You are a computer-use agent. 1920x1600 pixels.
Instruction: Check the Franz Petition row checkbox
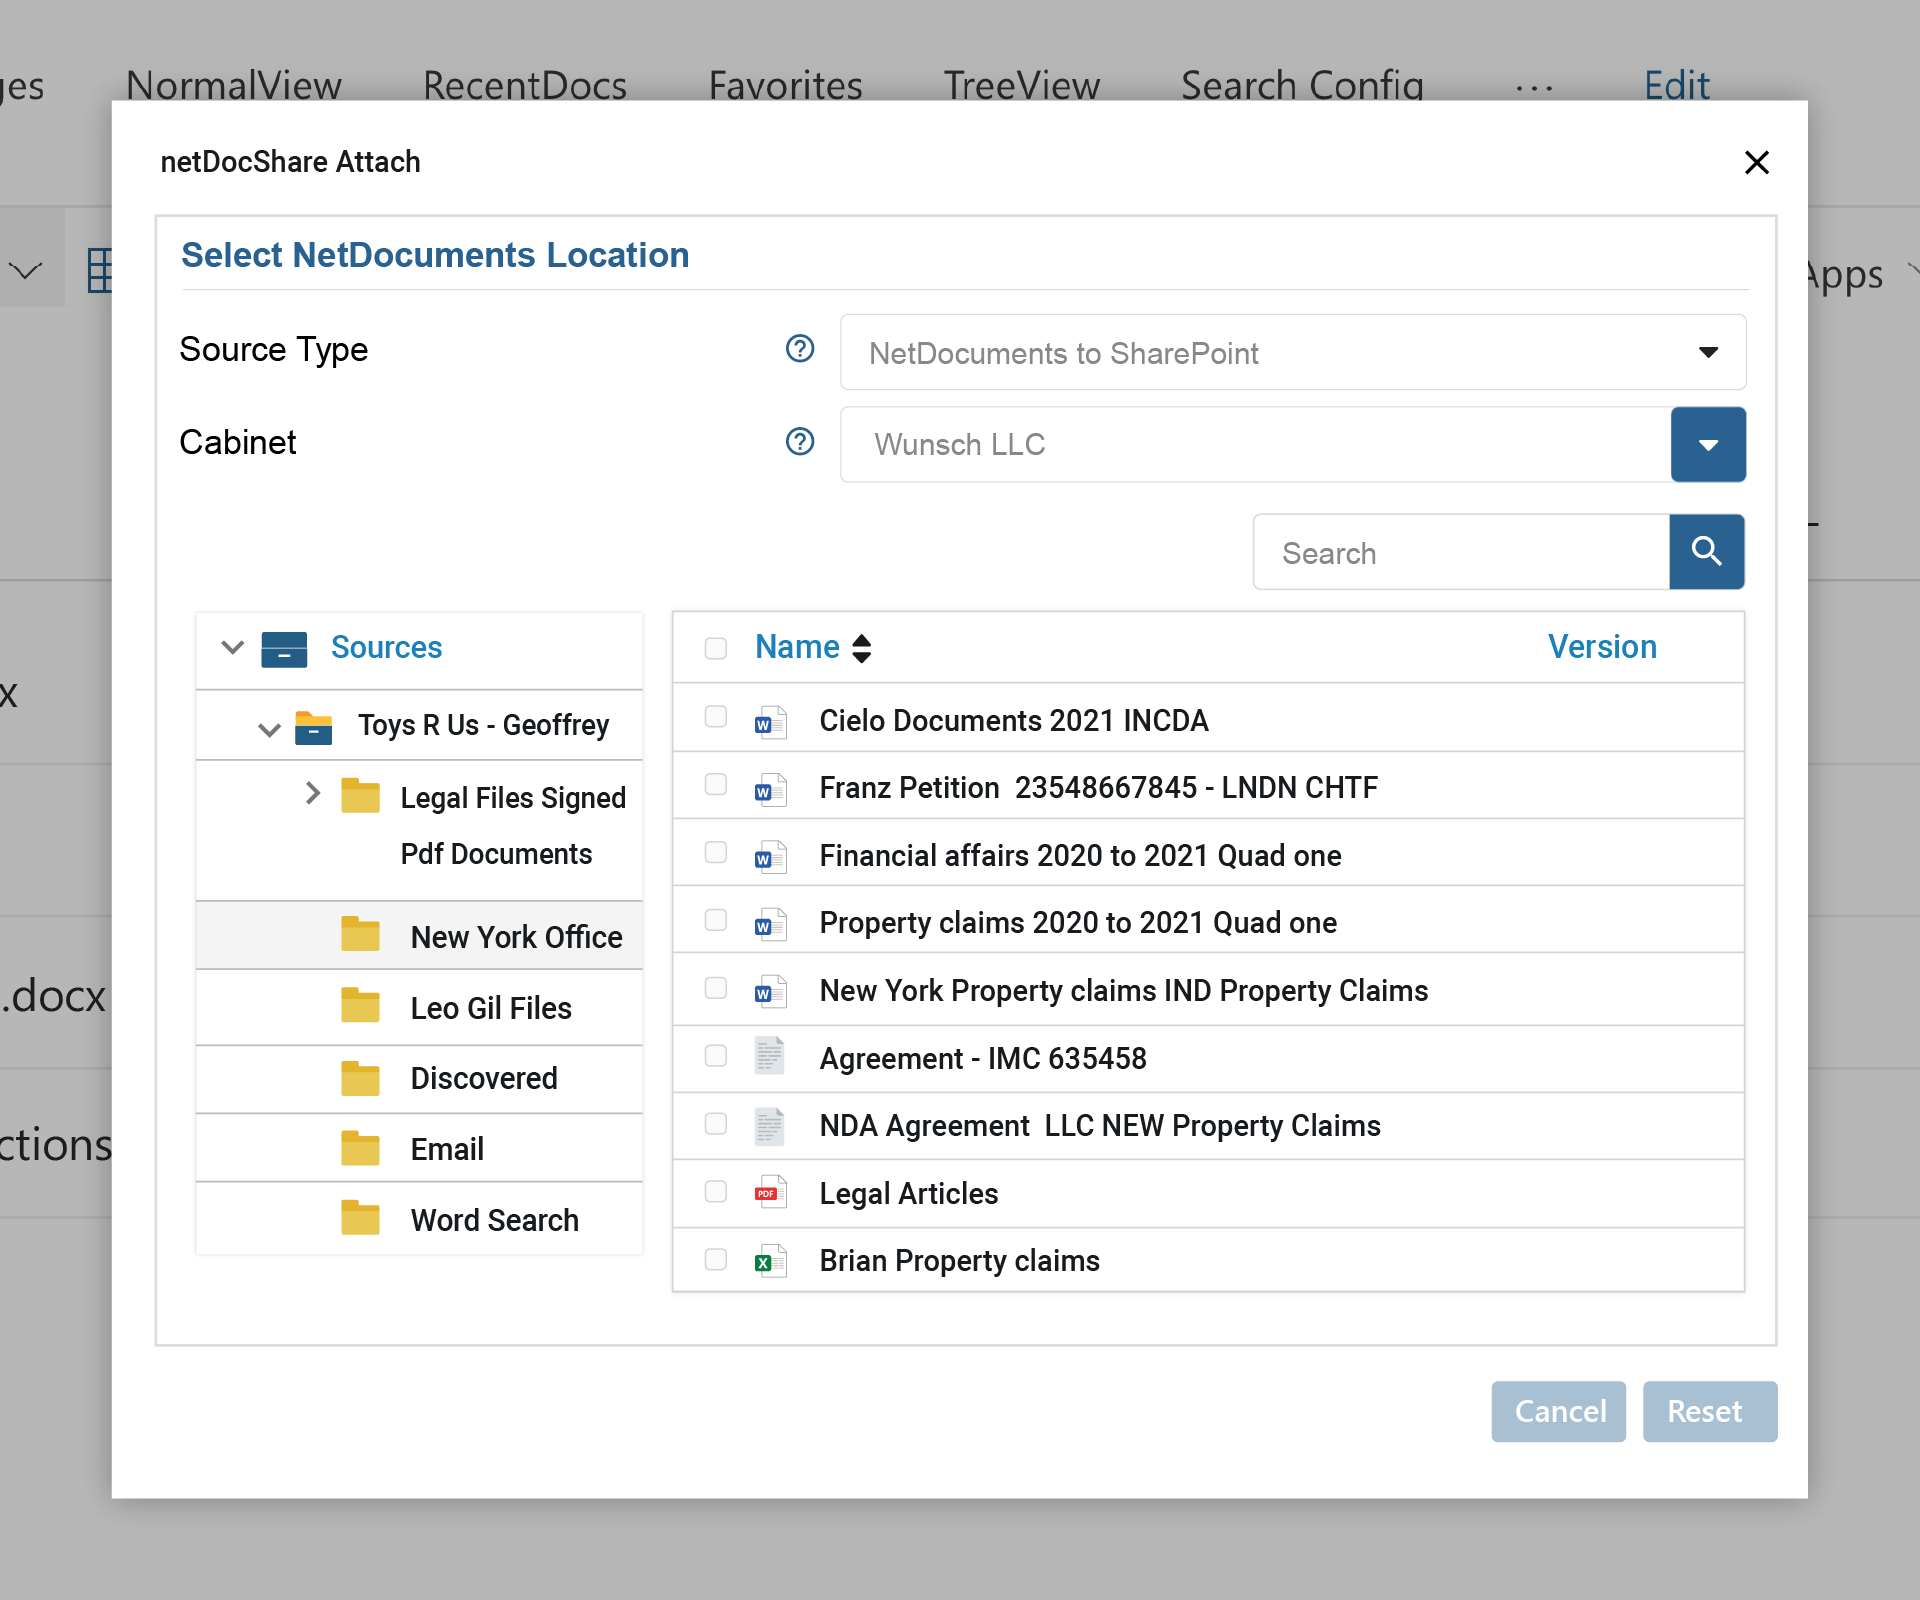pos(716,784)
